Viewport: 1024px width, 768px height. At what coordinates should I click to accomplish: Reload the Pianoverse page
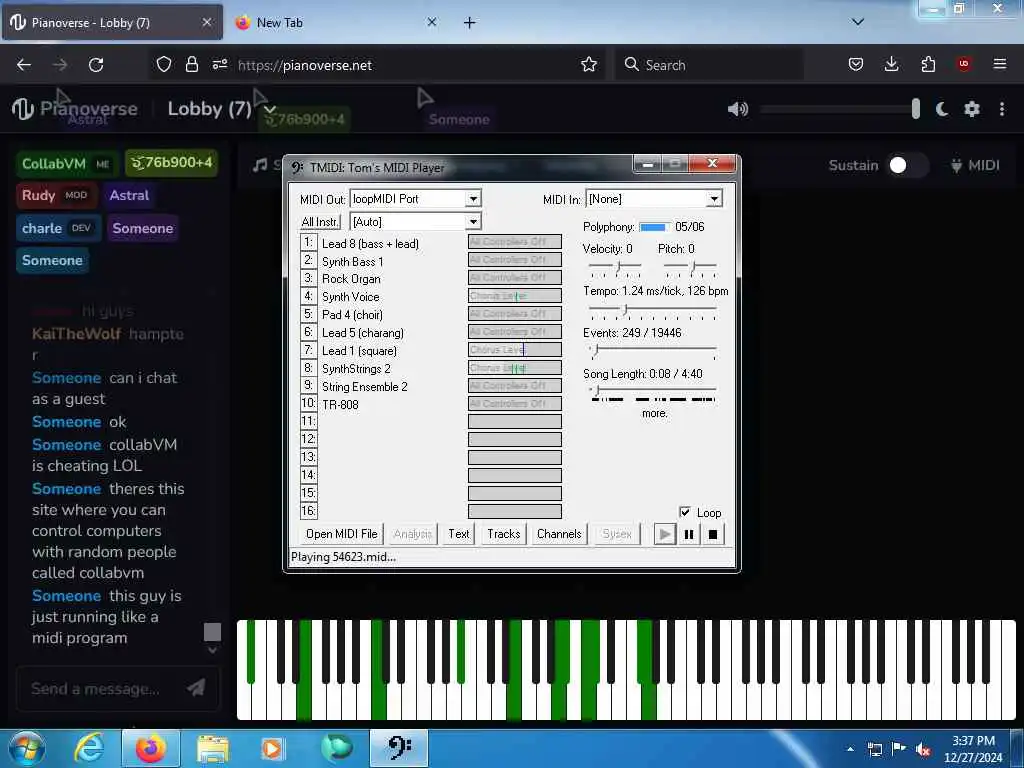tap(96, 65)
